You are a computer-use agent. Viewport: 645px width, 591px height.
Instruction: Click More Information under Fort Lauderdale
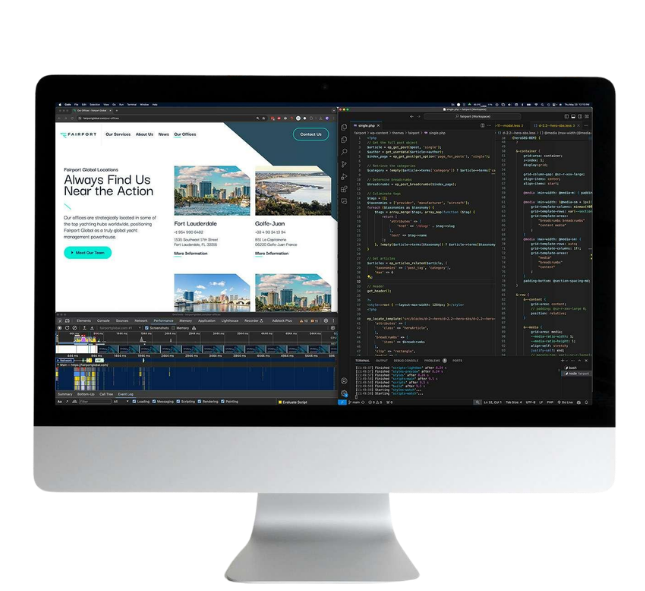click(x=190, y=253)
